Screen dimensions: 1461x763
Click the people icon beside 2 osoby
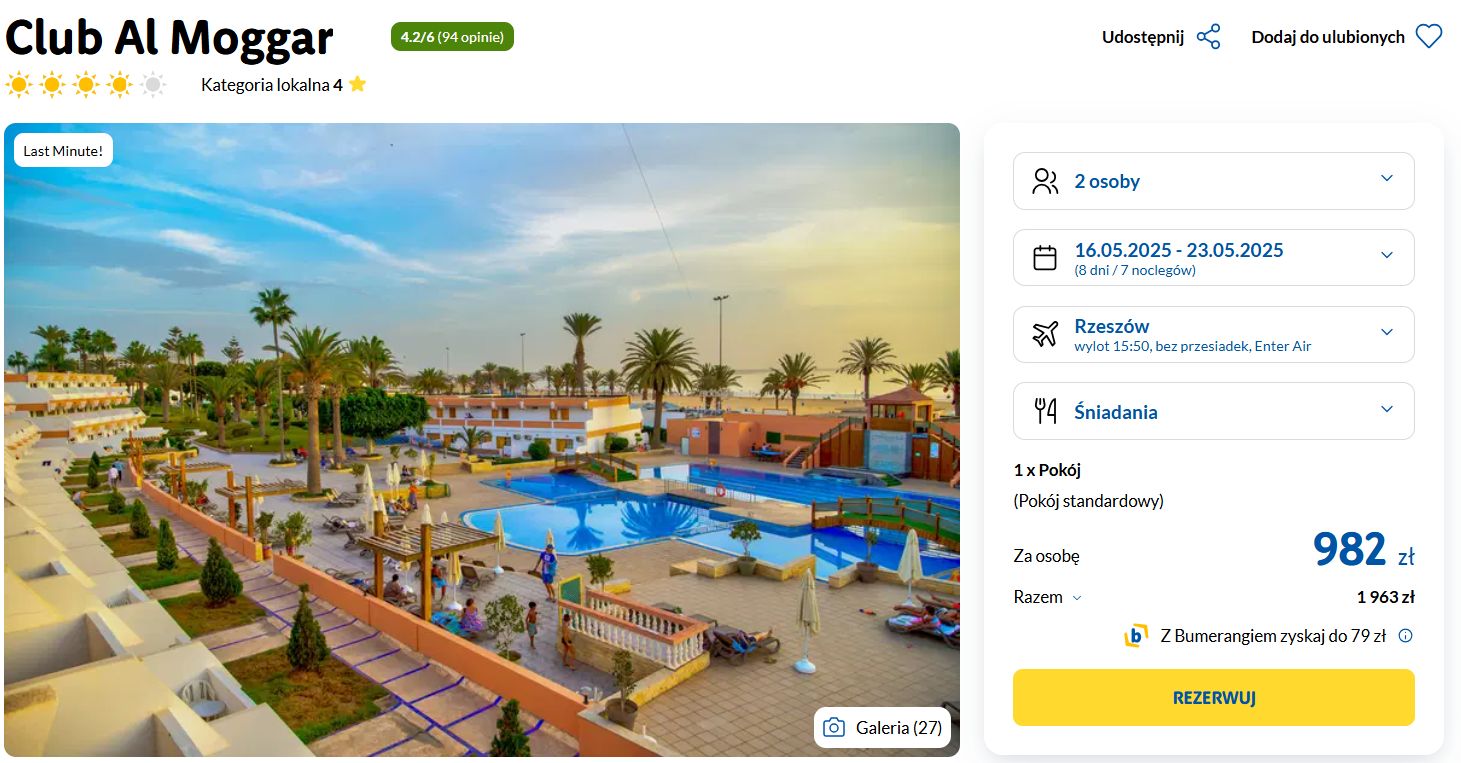1045,181
